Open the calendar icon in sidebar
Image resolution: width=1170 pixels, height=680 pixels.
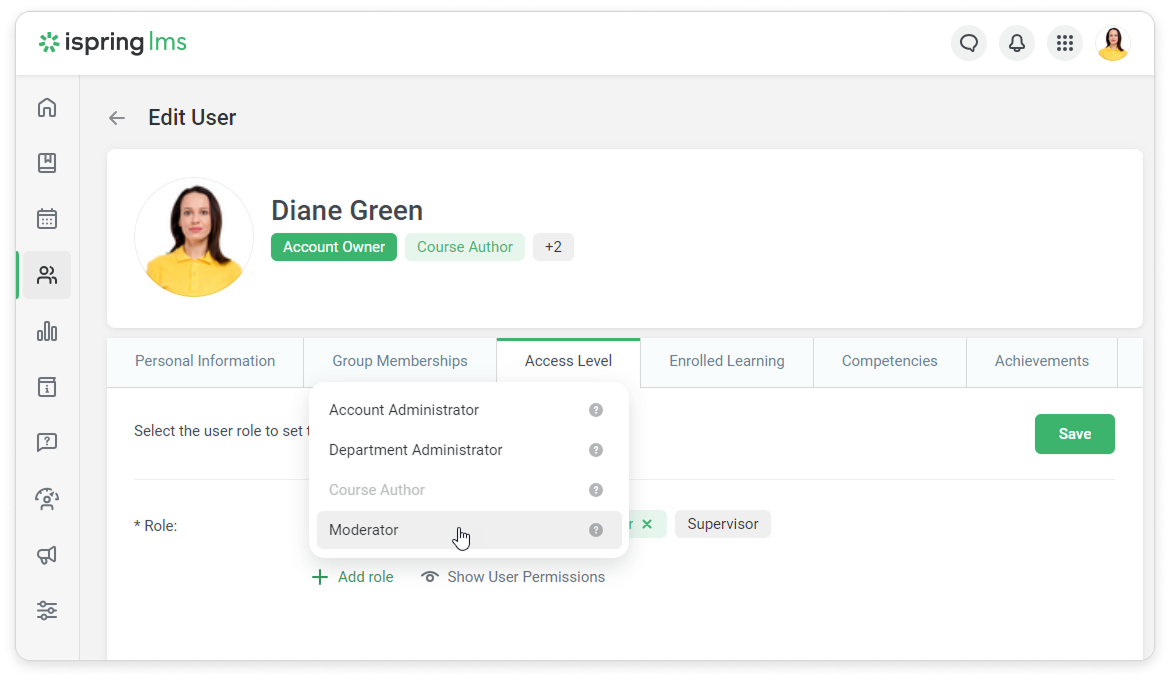[47, 219]
